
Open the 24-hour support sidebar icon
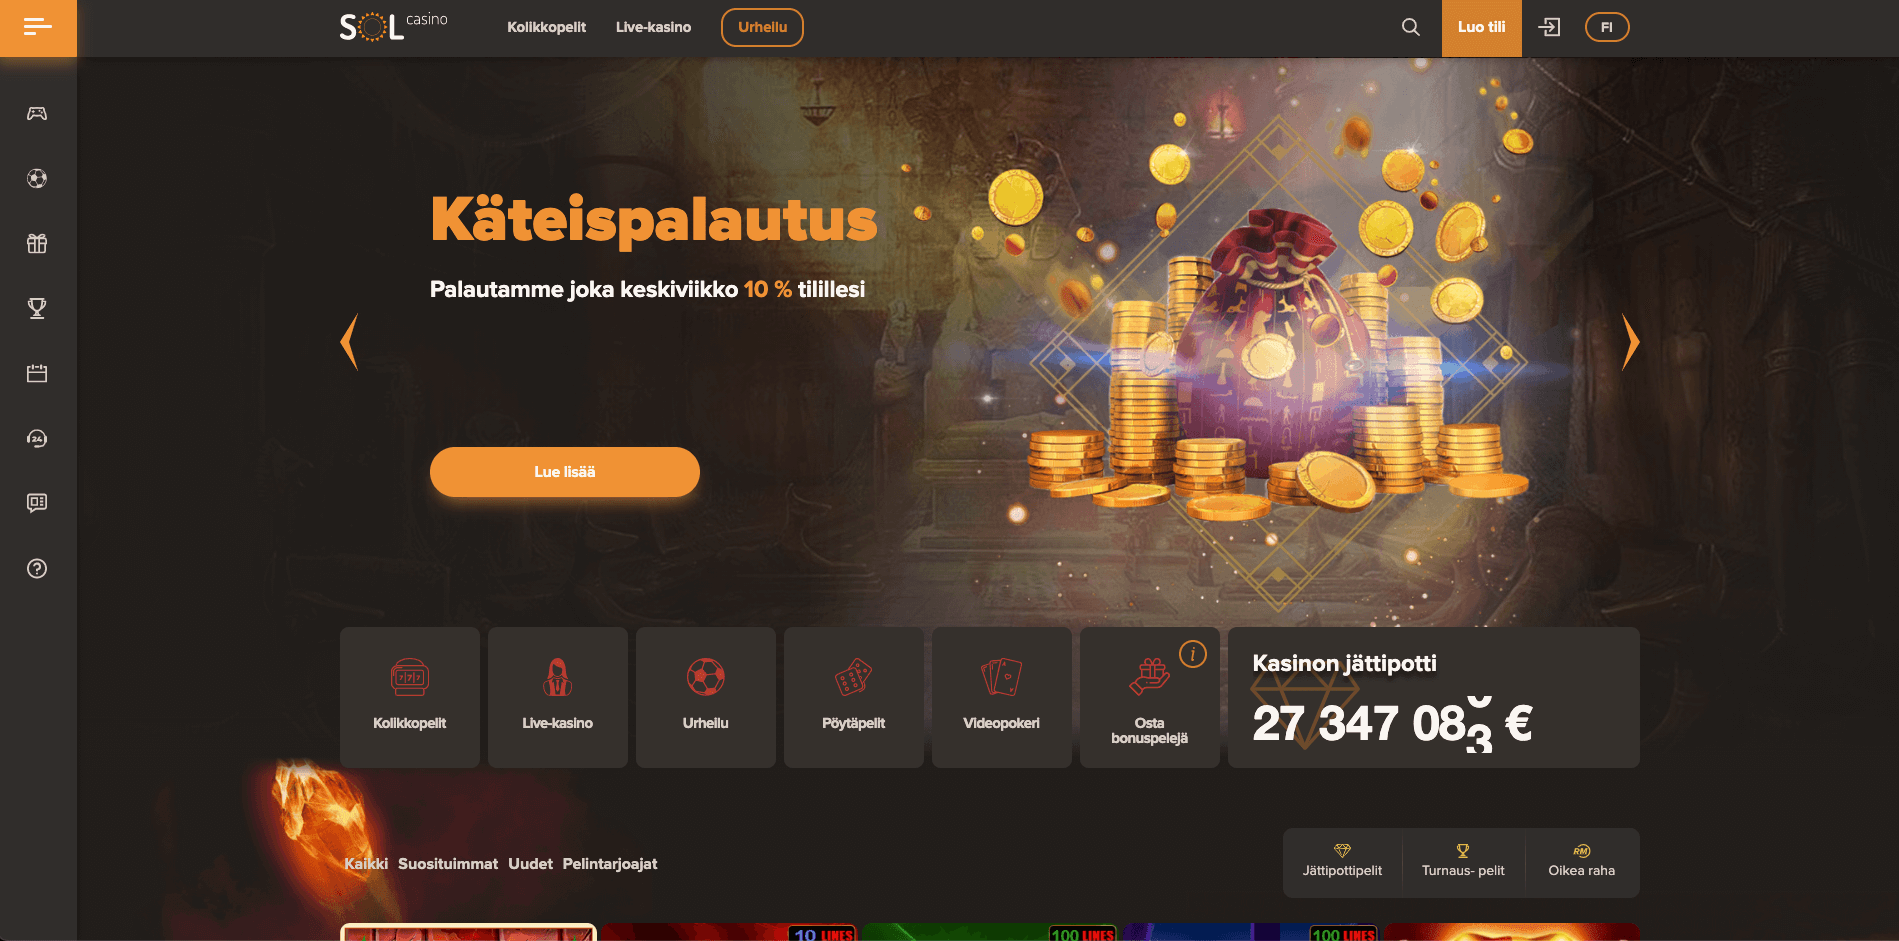[x=37, y=438]
